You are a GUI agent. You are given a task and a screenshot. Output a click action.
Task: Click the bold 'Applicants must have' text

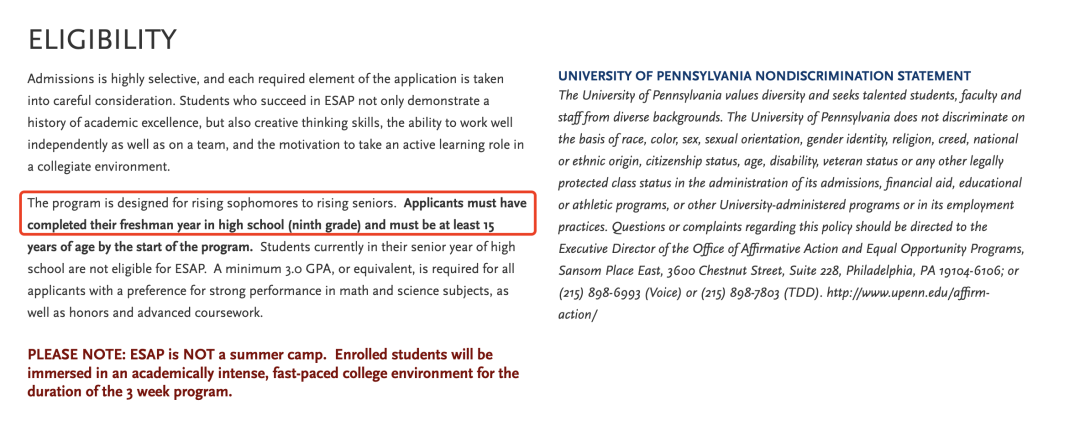(465, 203)
